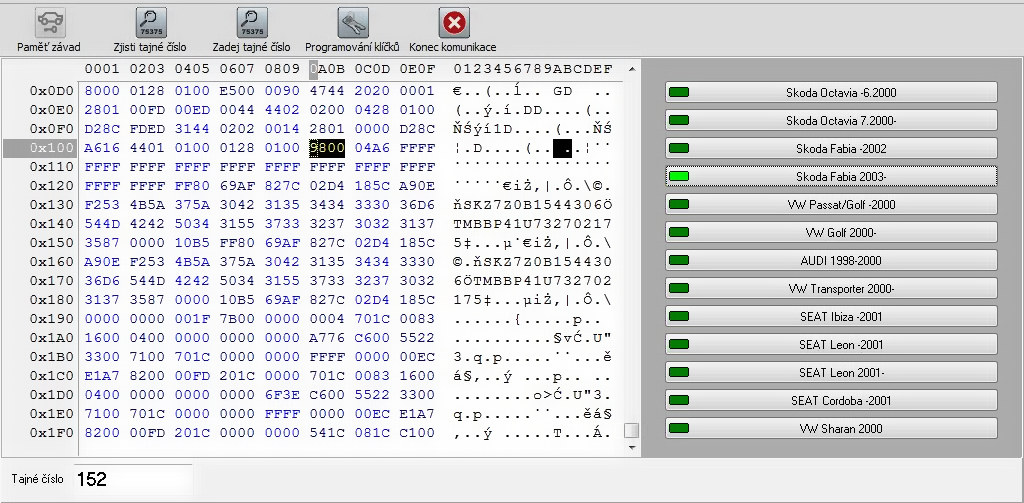Select SEAT Leon -2001 button
The width and height of the screenshot is (1024, 503).
point(831,344)
